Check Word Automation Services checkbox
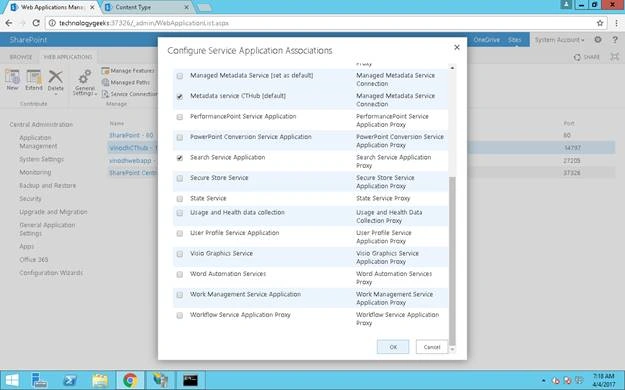This screenshot has width=625, height=390. point(180,274)
